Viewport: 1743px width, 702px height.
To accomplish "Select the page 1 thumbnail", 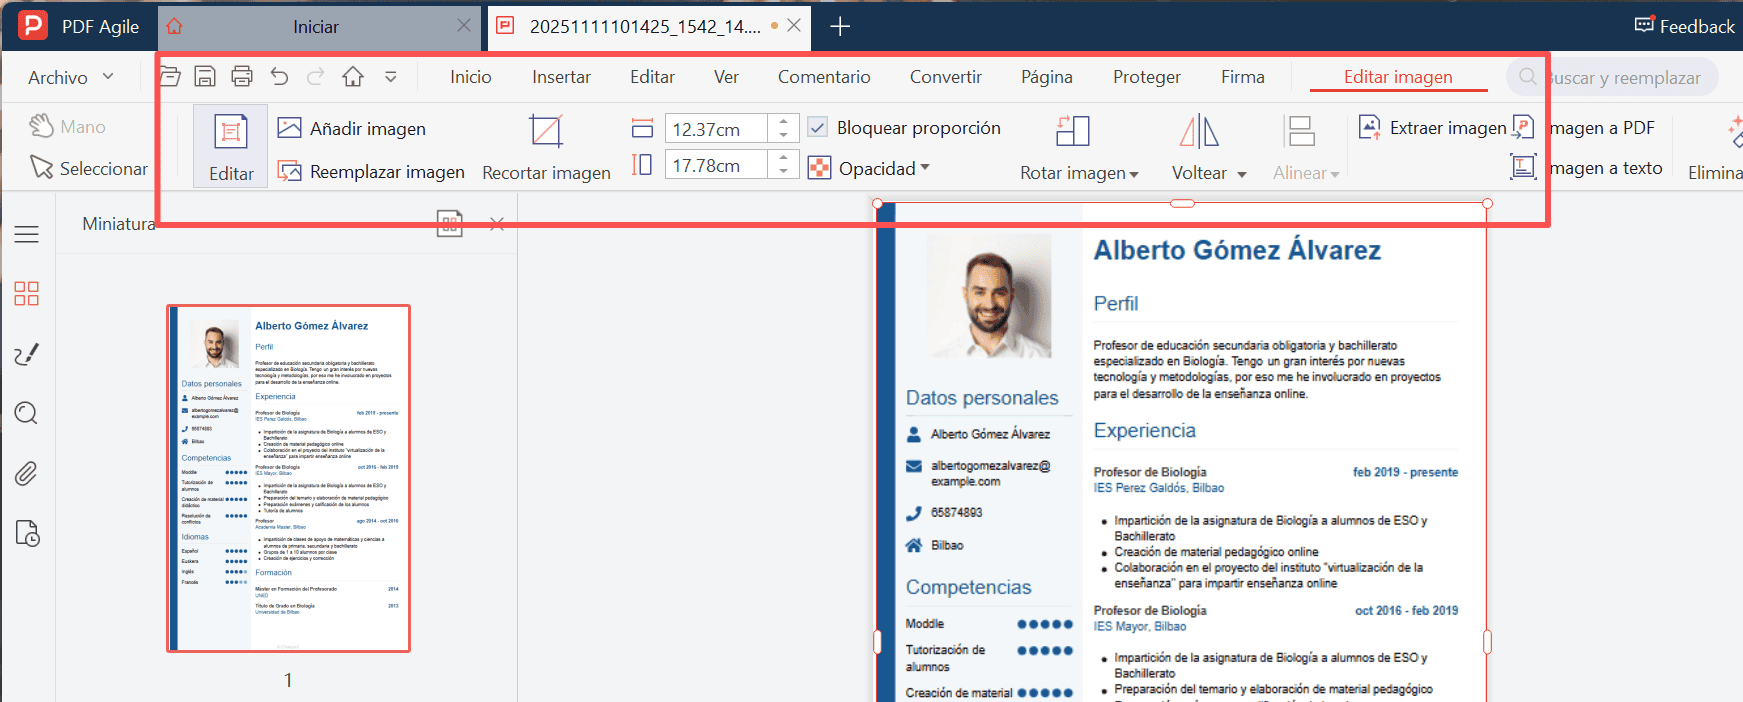I will point(288,478).
